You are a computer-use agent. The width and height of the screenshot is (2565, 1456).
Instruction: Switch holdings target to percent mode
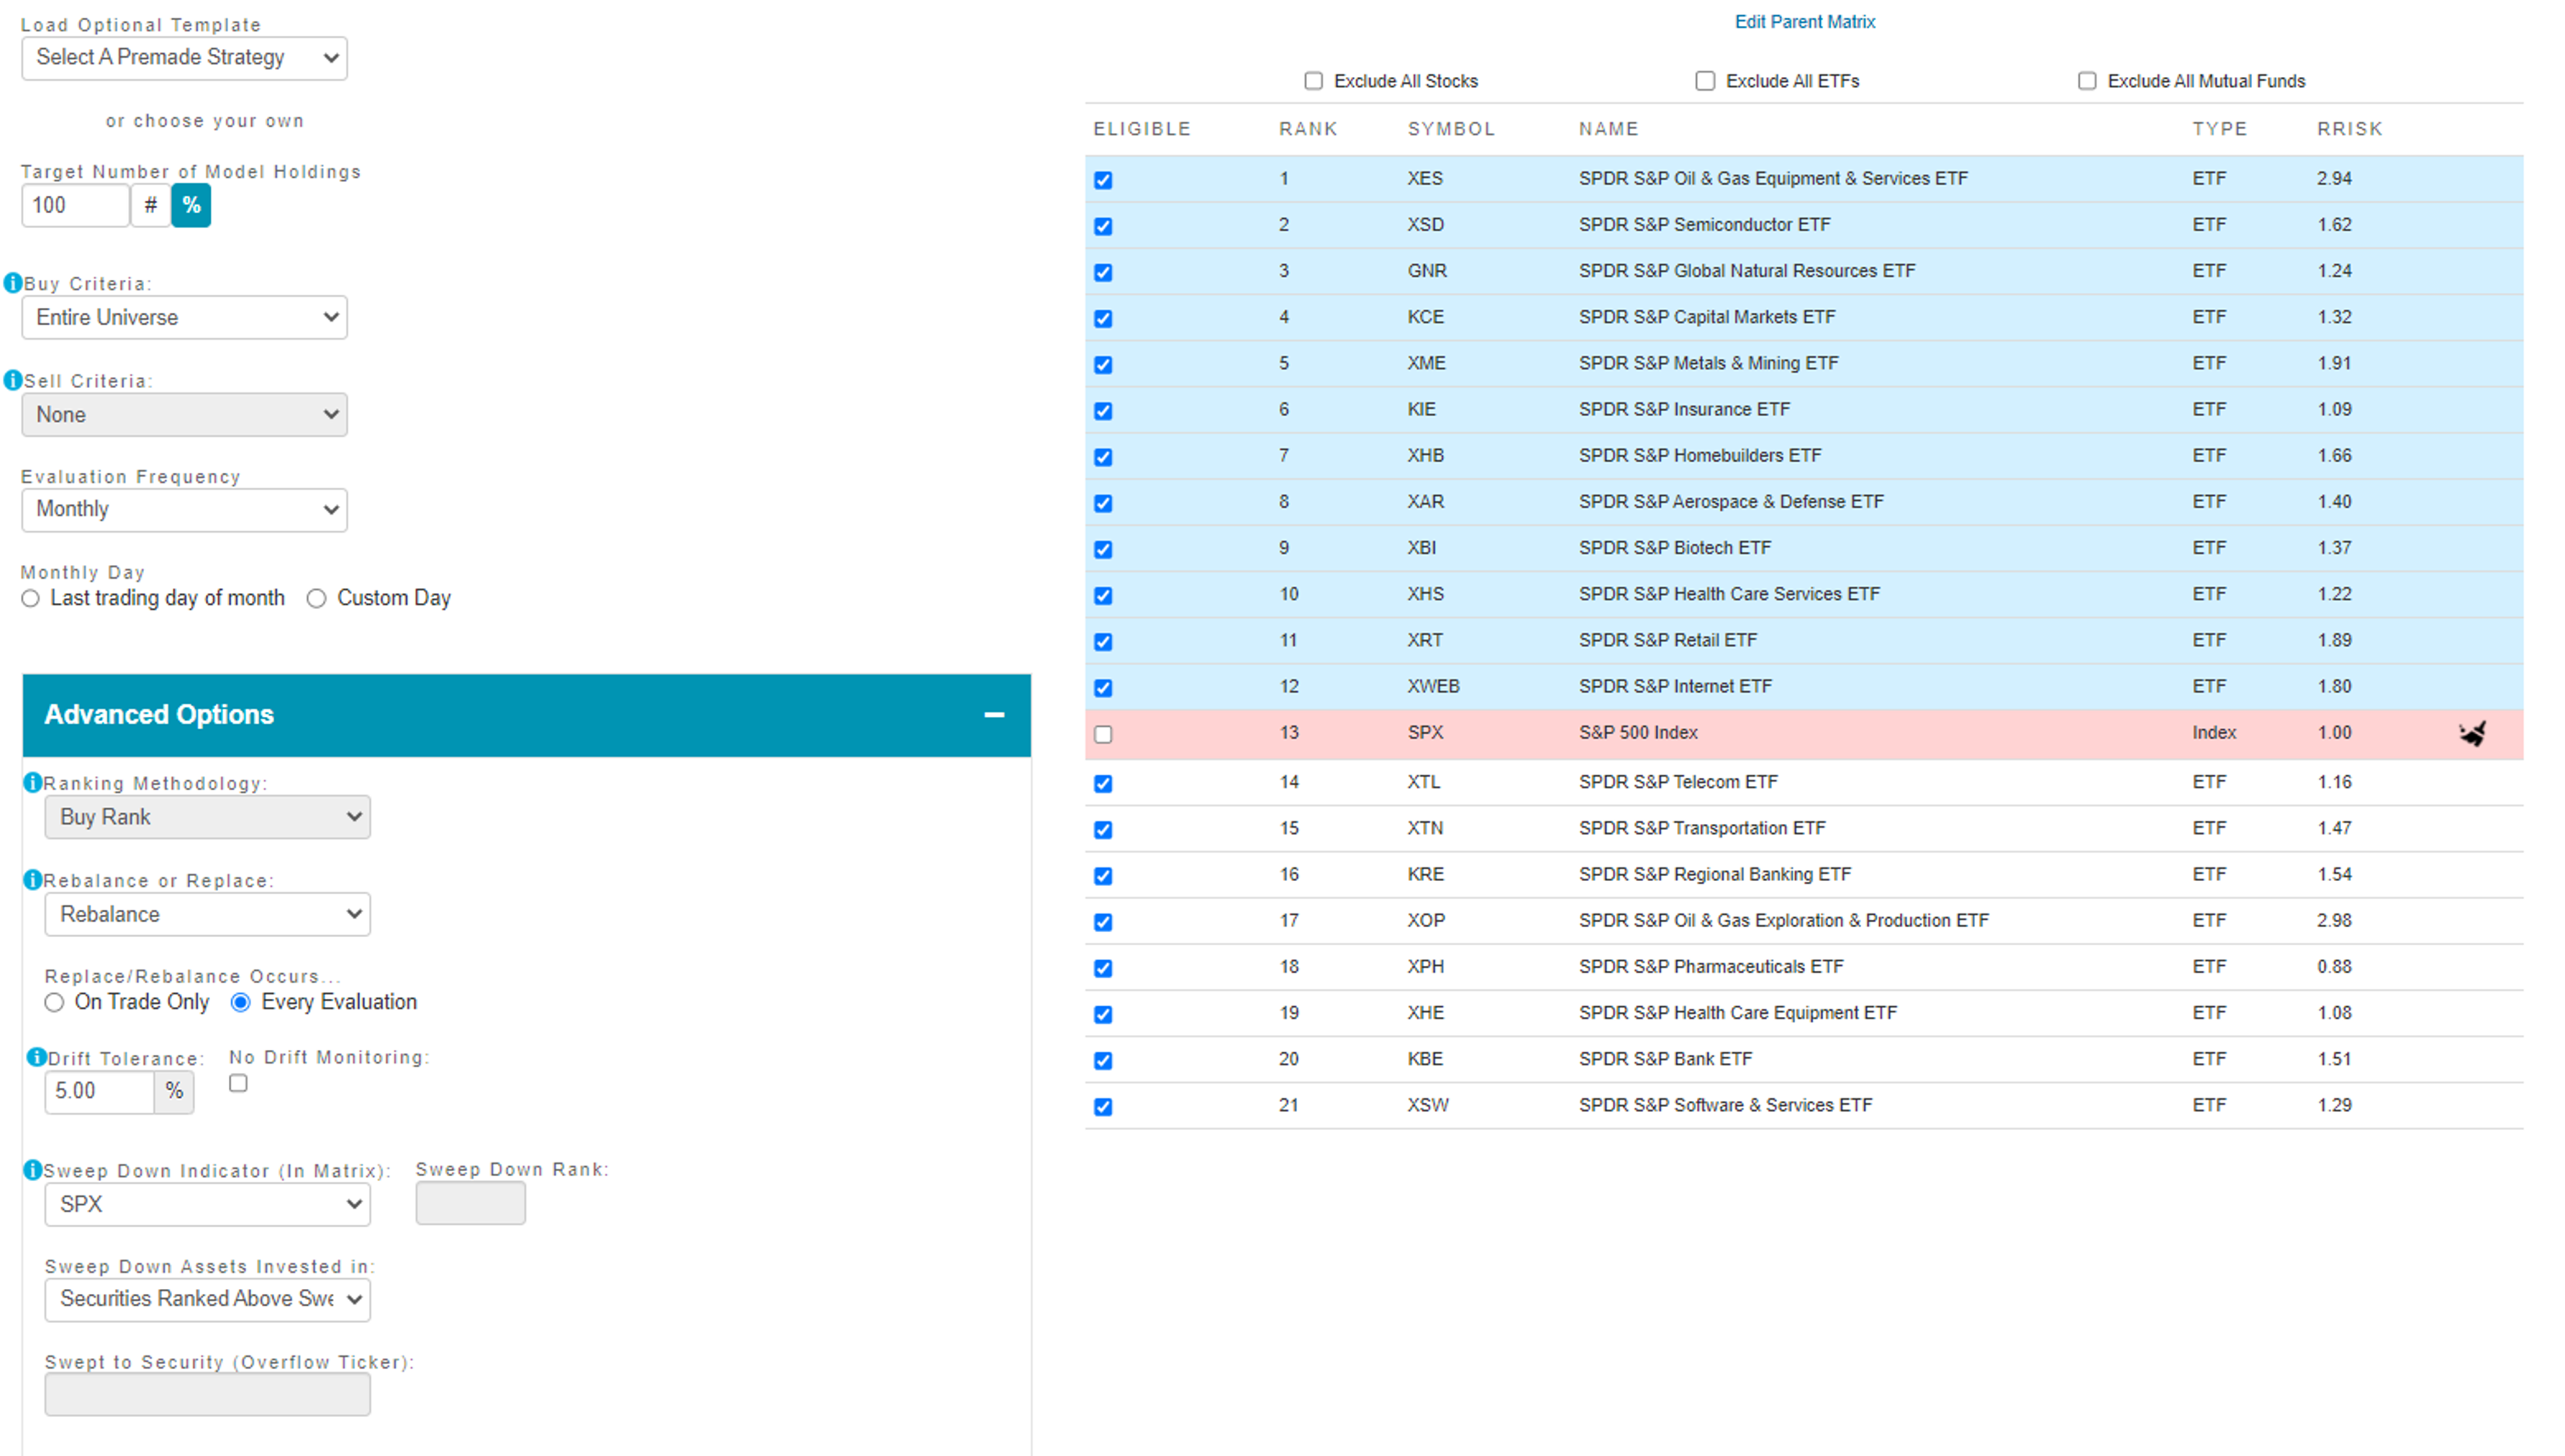click(x=191, y=205)
